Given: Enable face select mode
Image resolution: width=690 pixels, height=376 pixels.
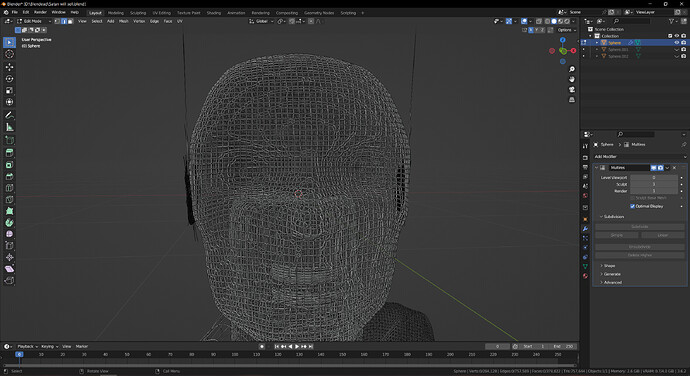Looking at the screenshot, I should (70, 21).
